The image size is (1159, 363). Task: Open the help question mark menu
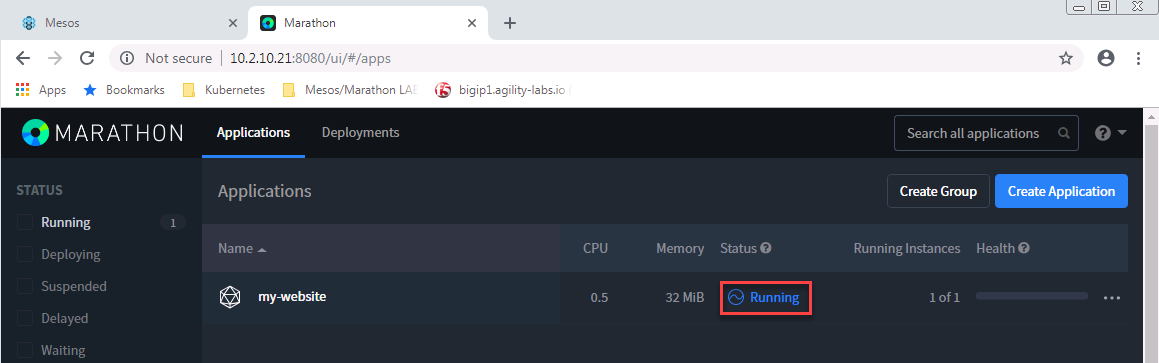click(1110, 133)
